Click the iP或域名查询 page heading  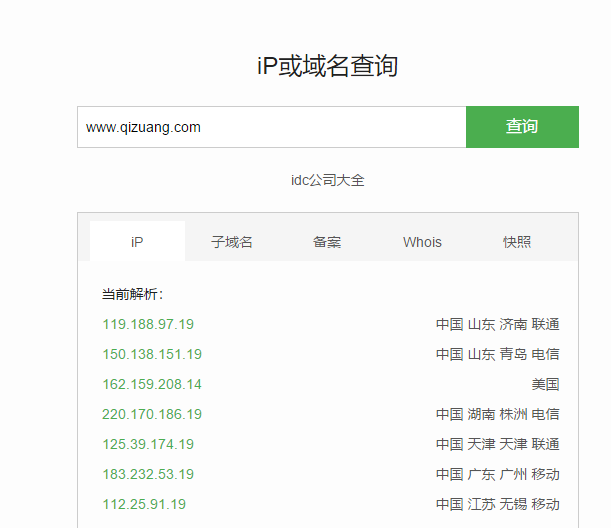point(327,67)
